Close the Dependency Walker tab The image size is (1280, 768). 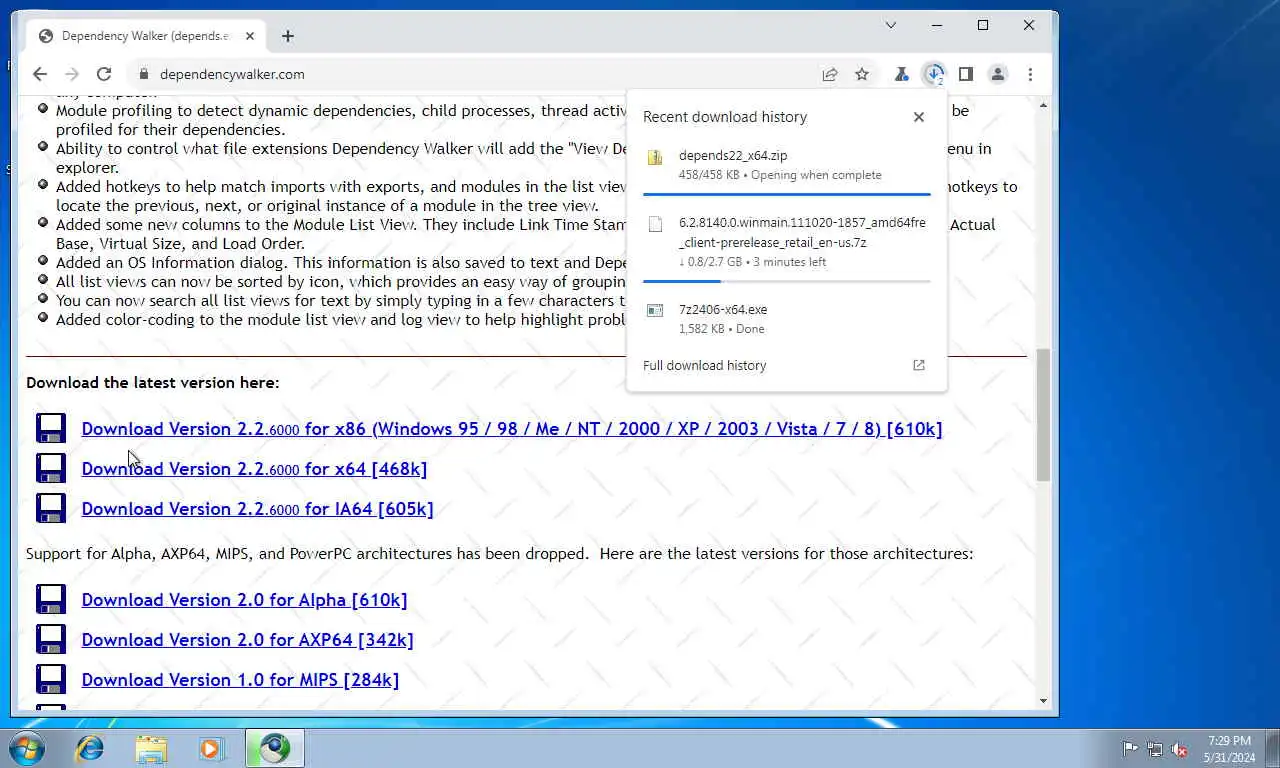[x=250, y=36]
